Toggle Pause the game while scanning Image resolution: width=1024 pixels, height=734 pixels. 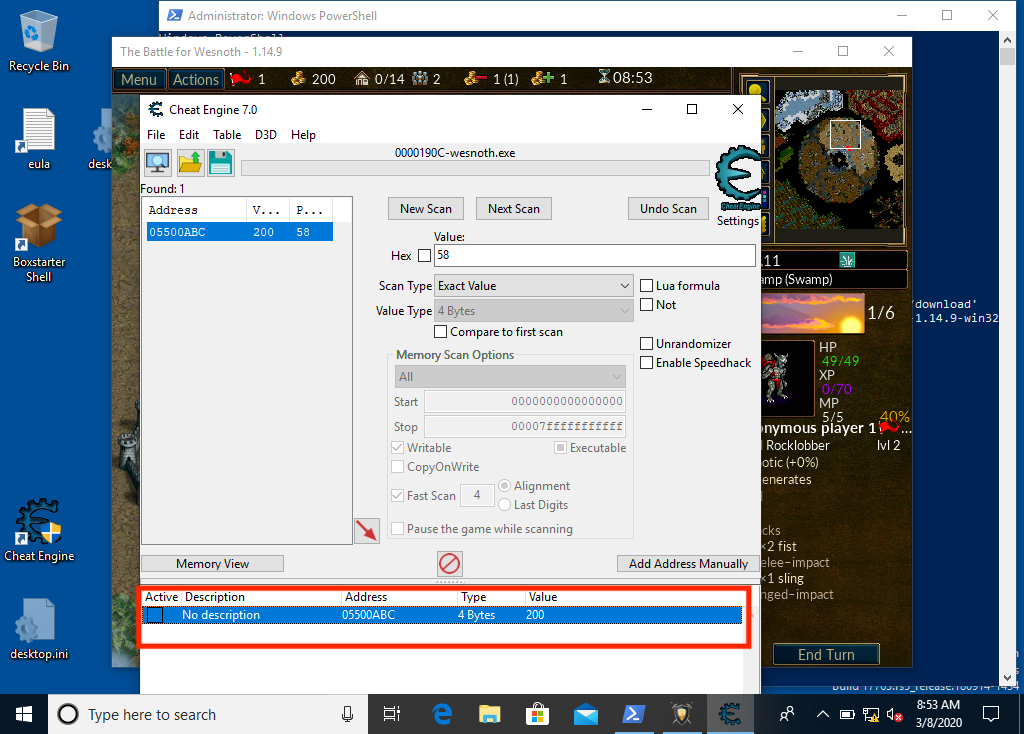(397, 528)
